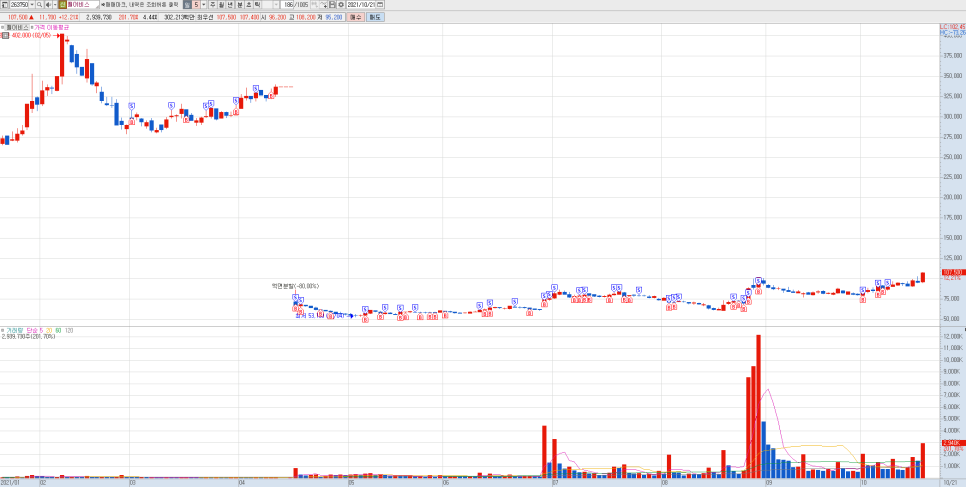Expand the dropdown beside the speaker icon
The width and height of the screenshot is (966, 487).
(55, 4)
